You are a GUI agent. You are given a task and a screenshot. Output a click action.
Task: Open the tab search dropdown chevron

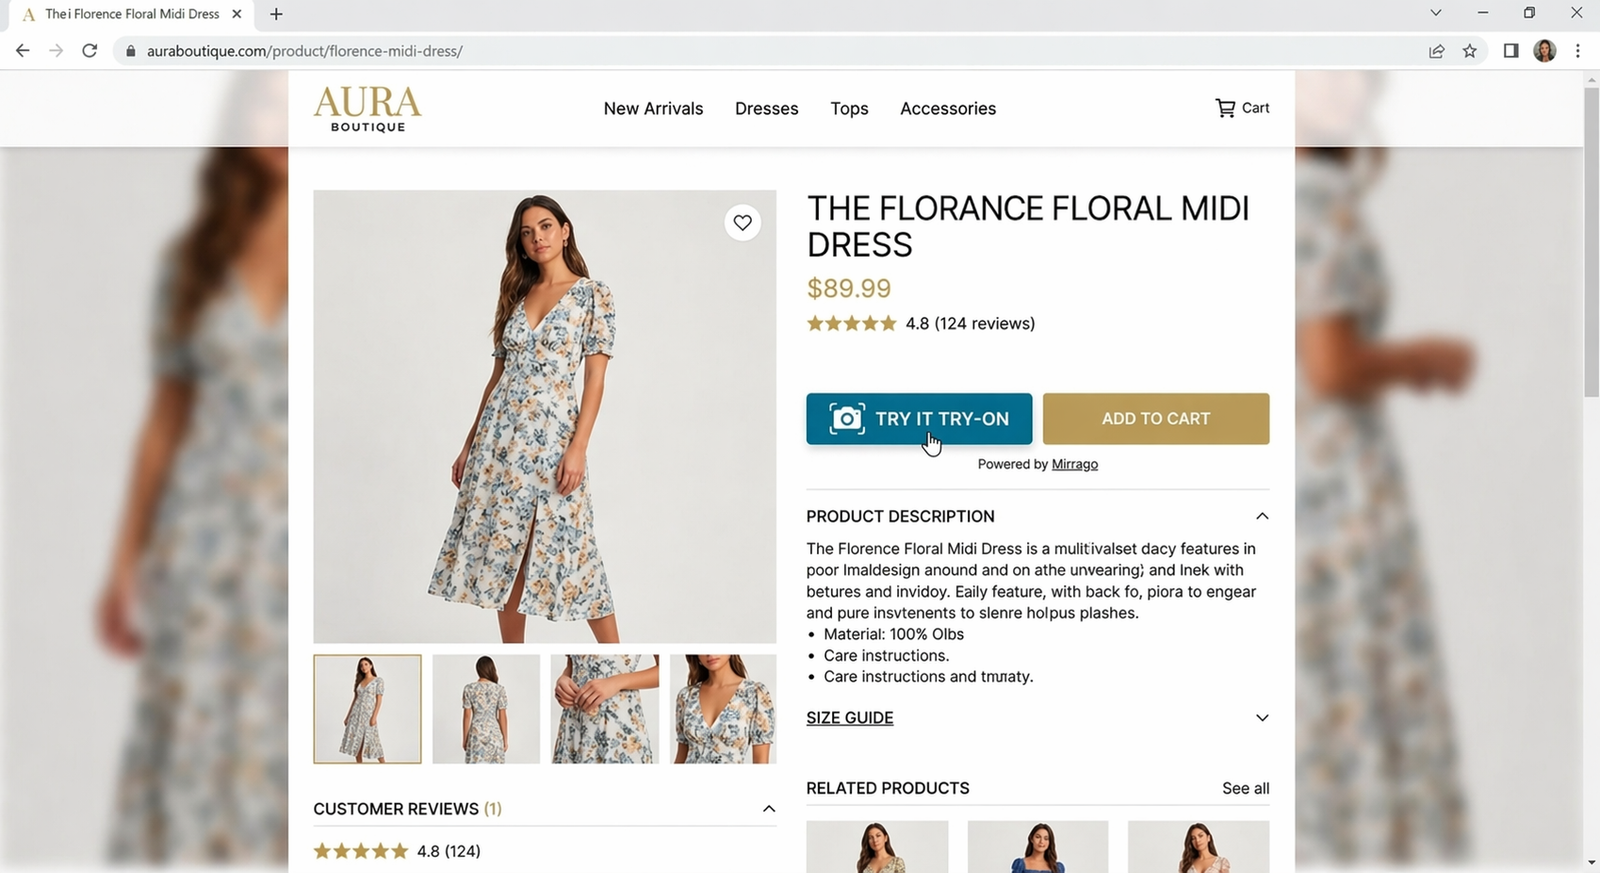click(x=1434, y=13)
